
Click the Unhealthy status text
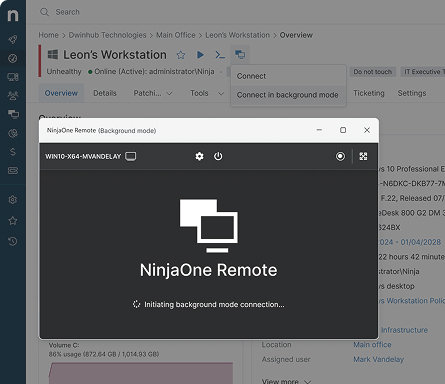tap(64, 72)
